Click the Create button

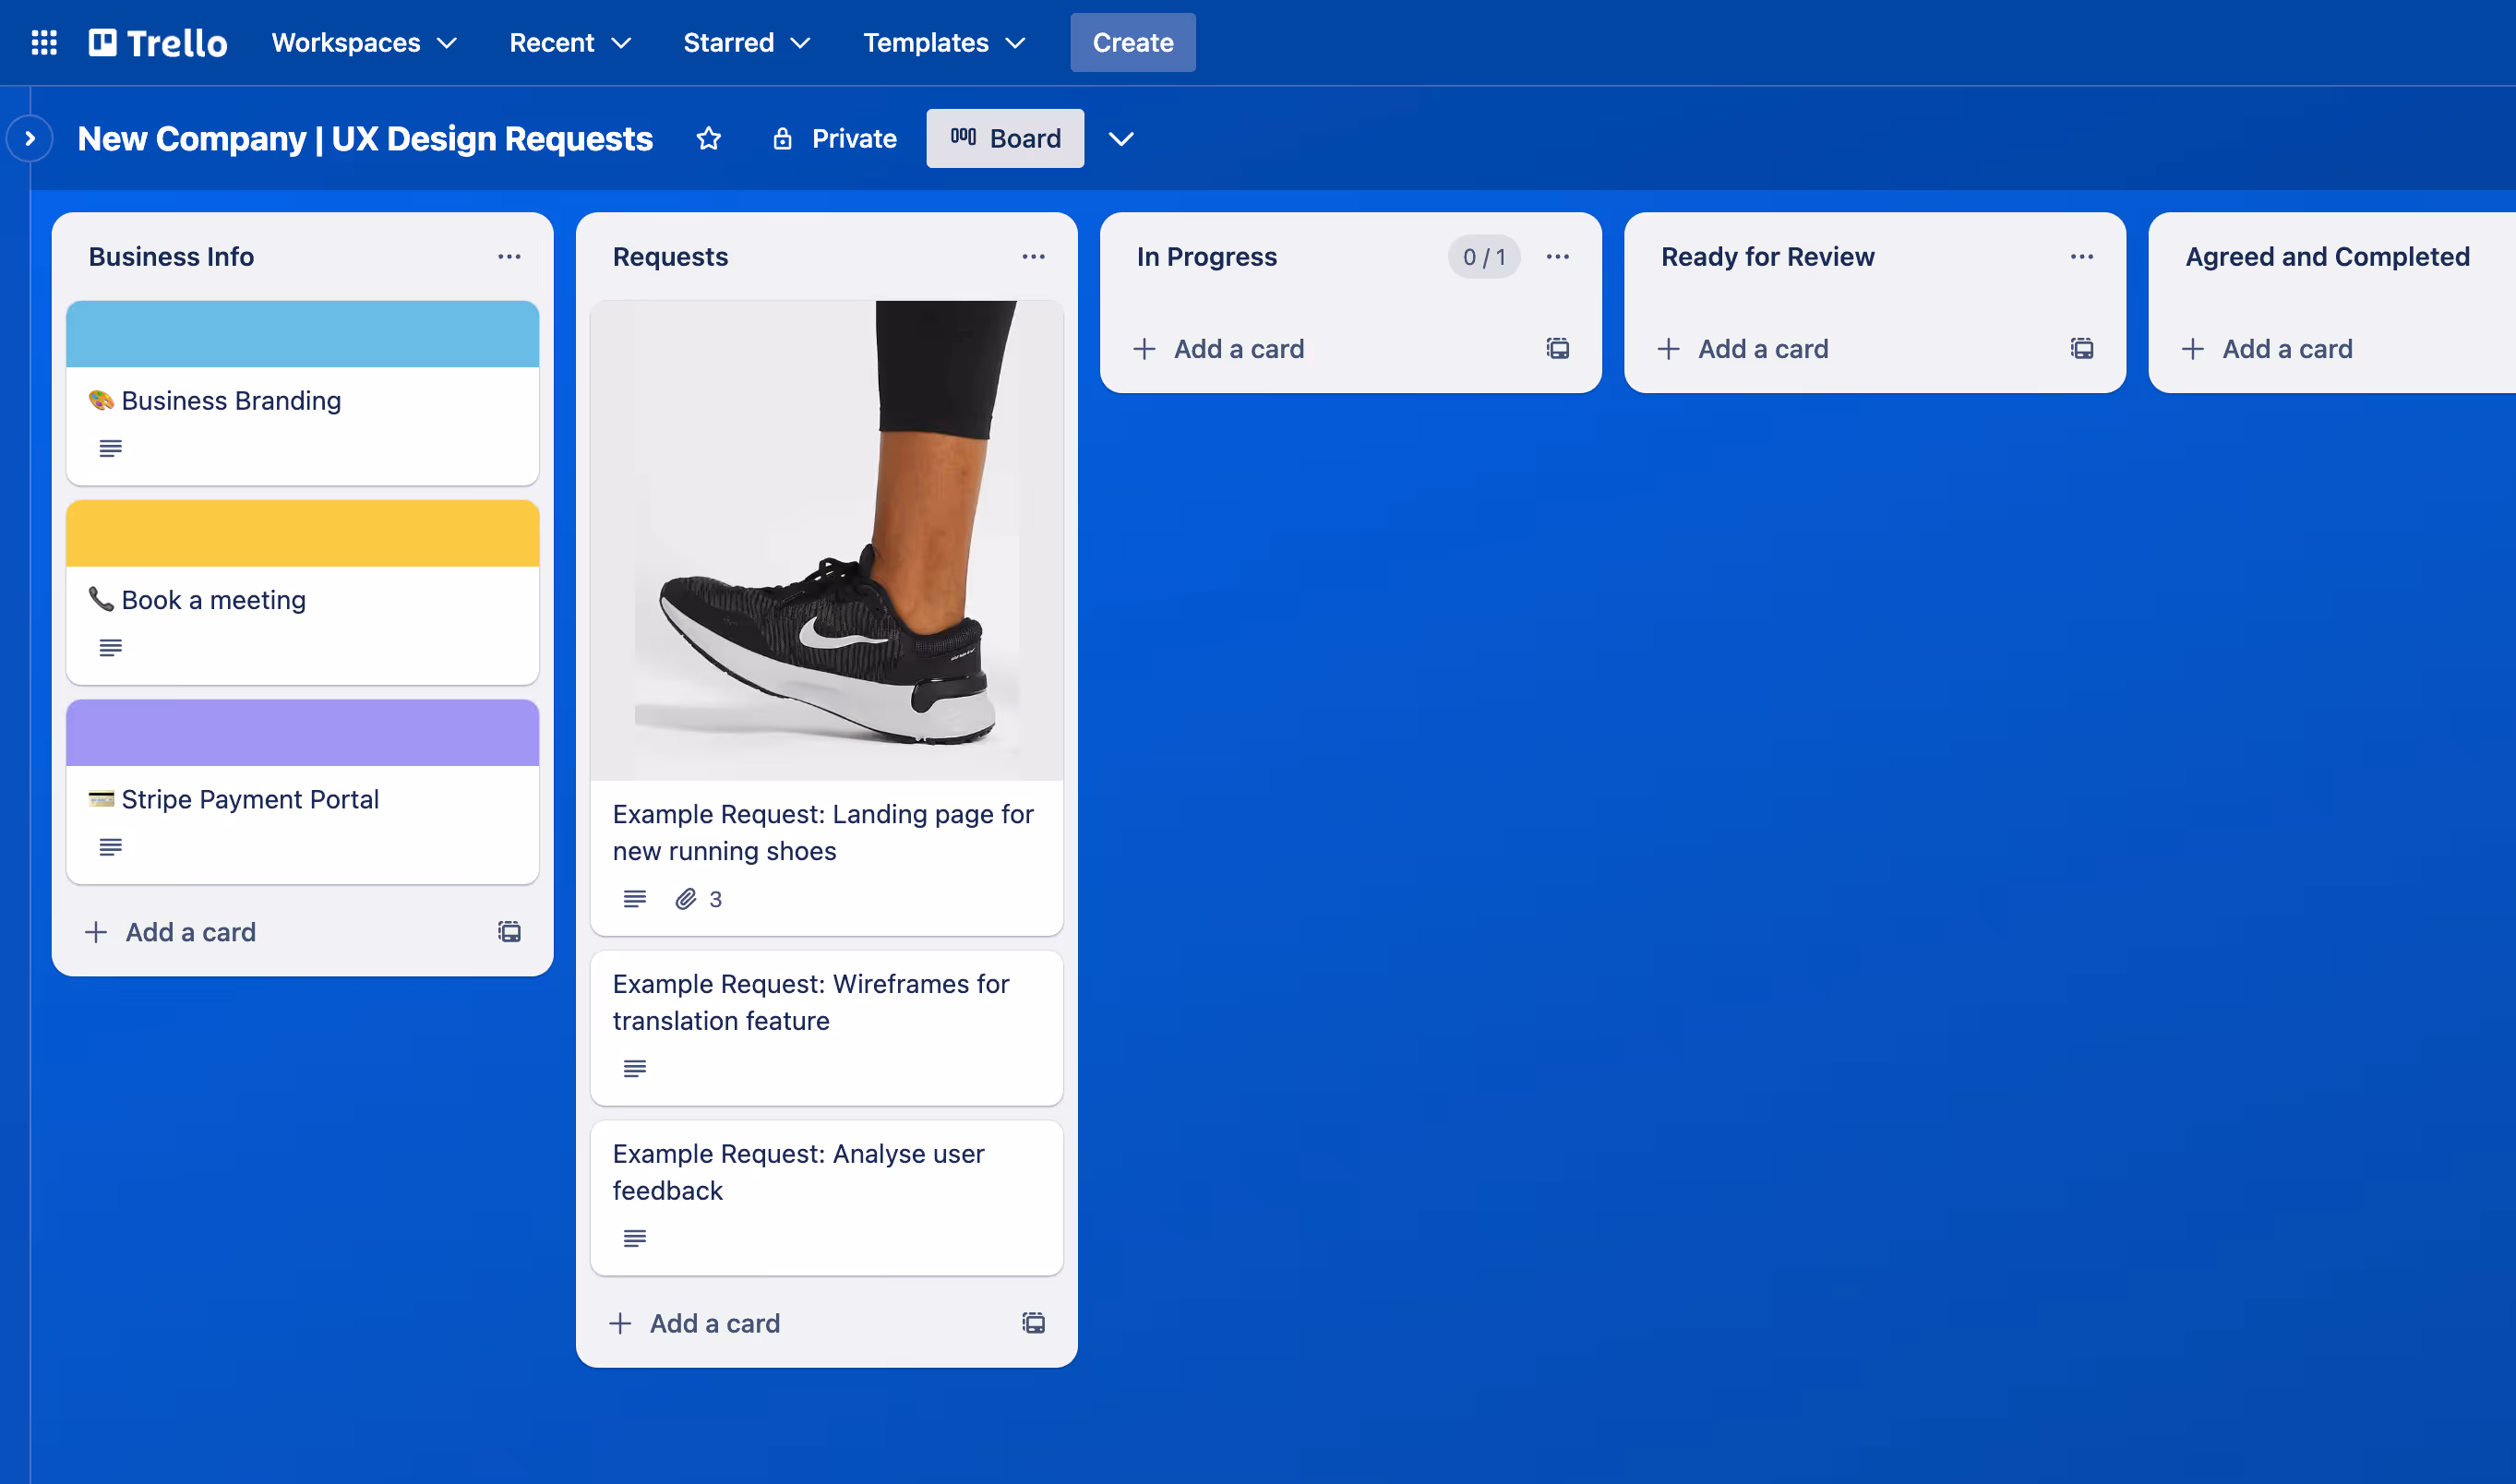(x=1132, y=42)
